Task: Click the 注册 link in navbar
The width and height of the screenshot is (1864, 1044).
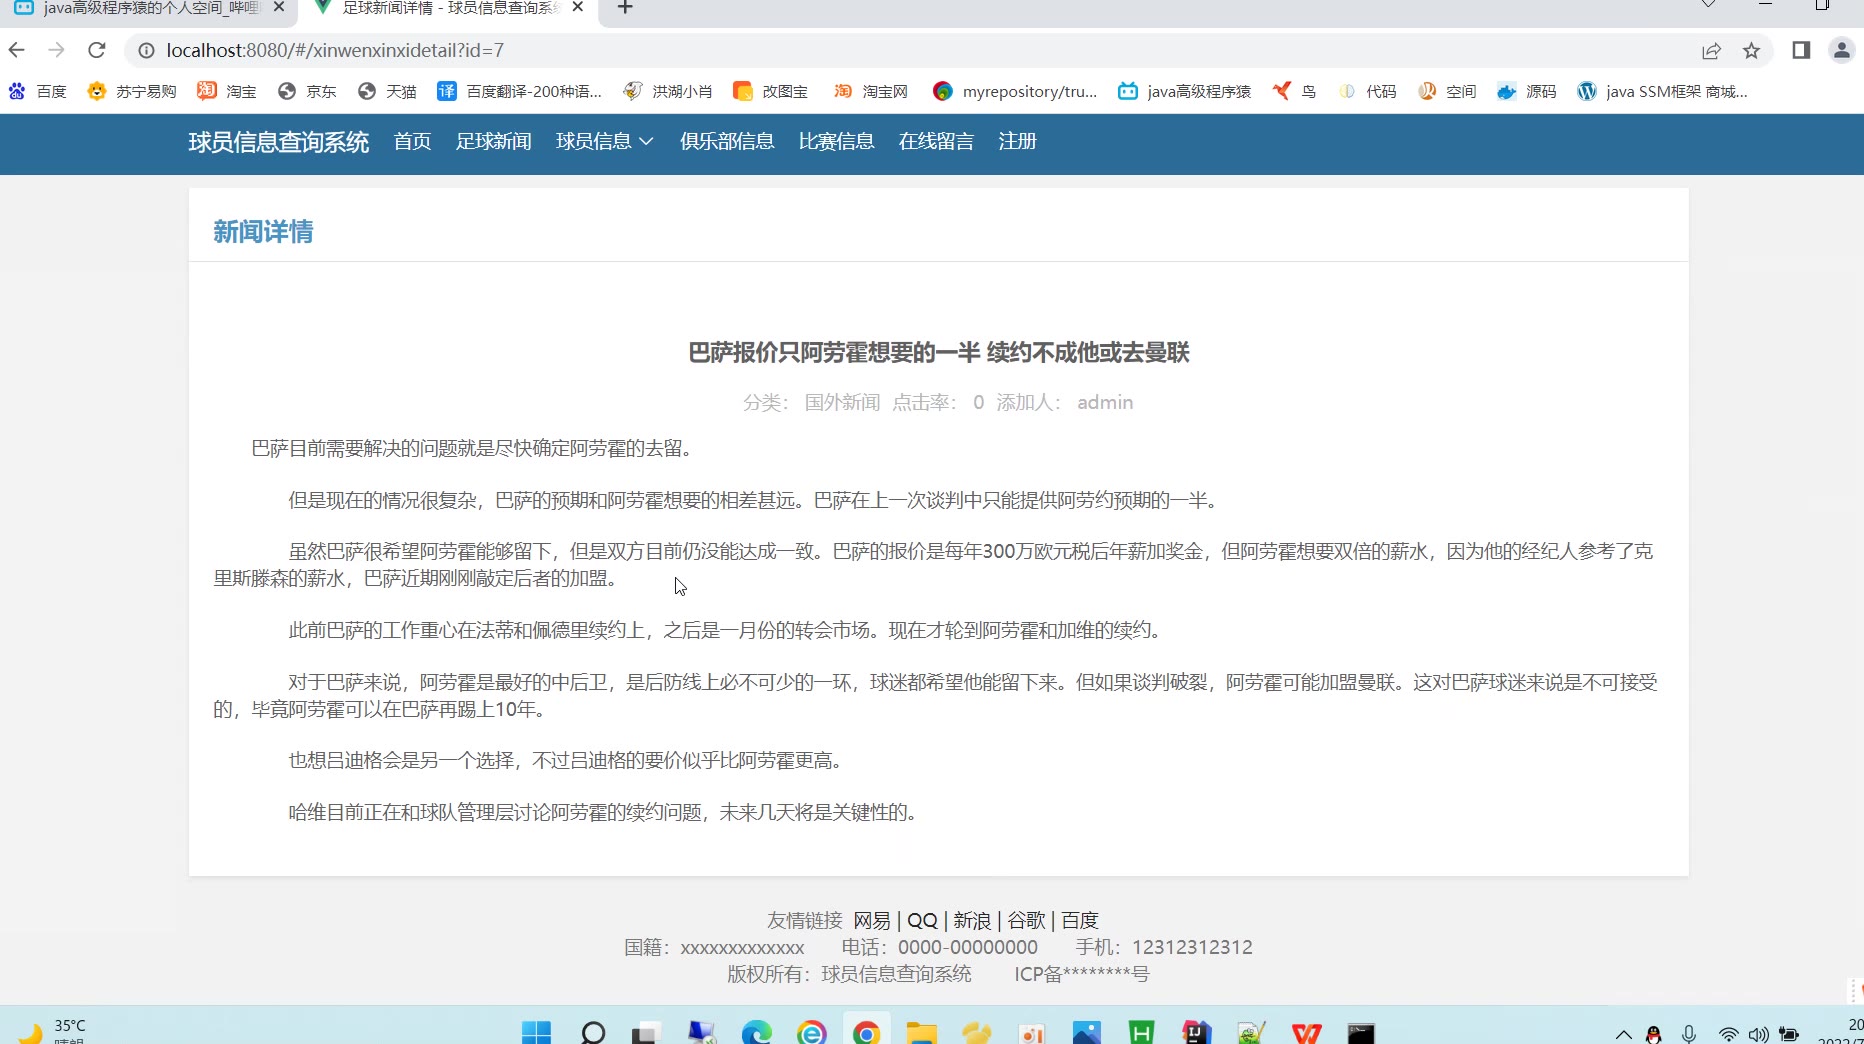Action: click(x=1017, y=142)
